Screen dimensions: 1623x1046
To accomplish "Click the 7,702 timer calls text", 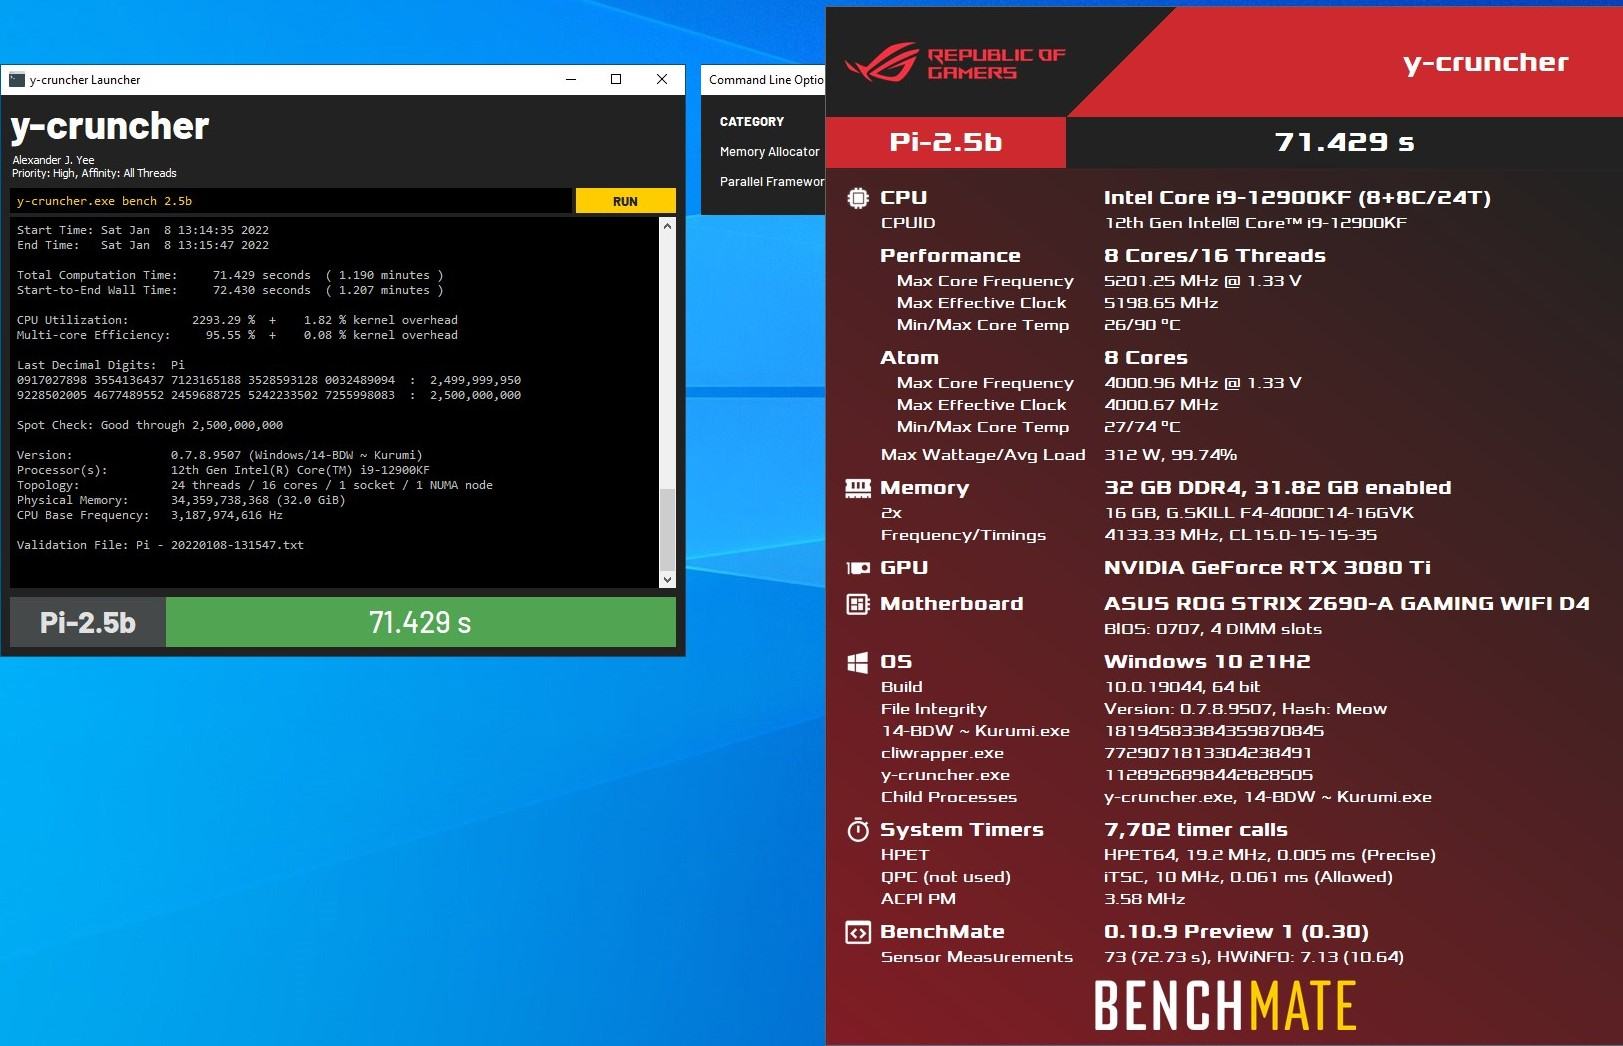I will click(x=1195, y=830).
